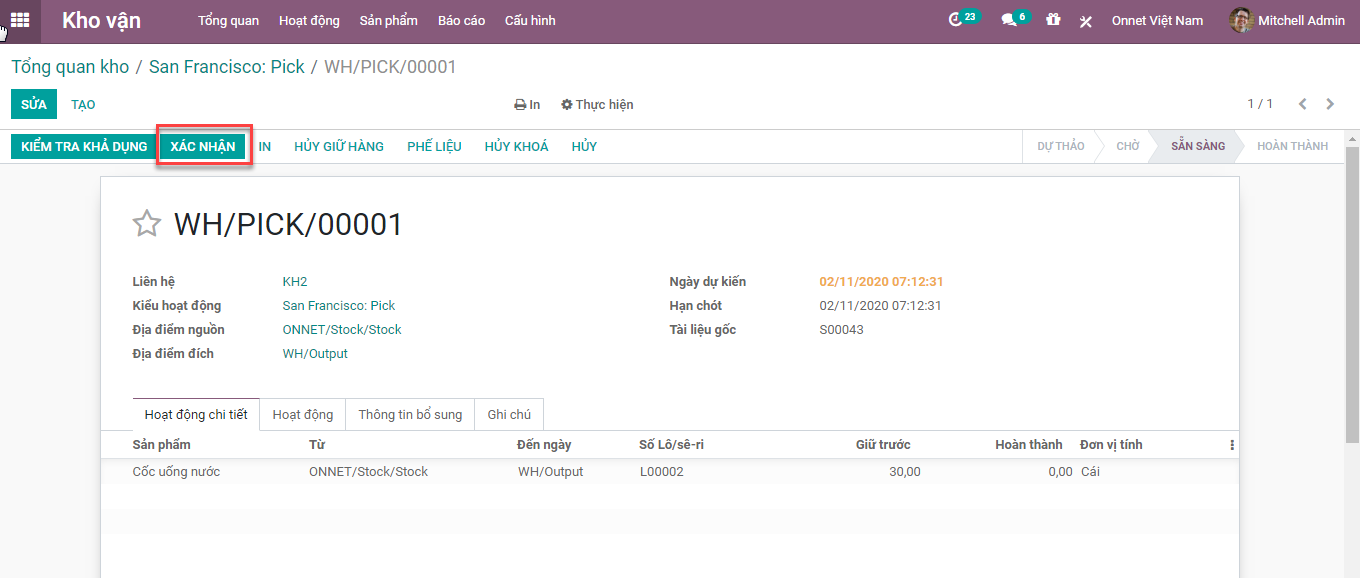Image resolution: width=1360 pixels, height=578 pixels.
Task: Select the Cốc uống nước product row
Action: click(177, 472)
